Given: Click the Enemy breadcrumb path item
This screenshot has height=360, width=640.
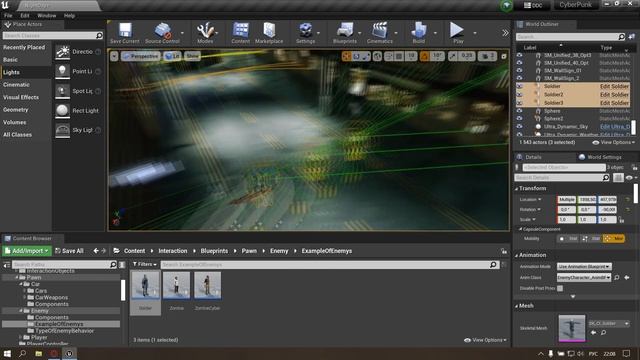Looking at the screenshot, I should pos(279,251).
